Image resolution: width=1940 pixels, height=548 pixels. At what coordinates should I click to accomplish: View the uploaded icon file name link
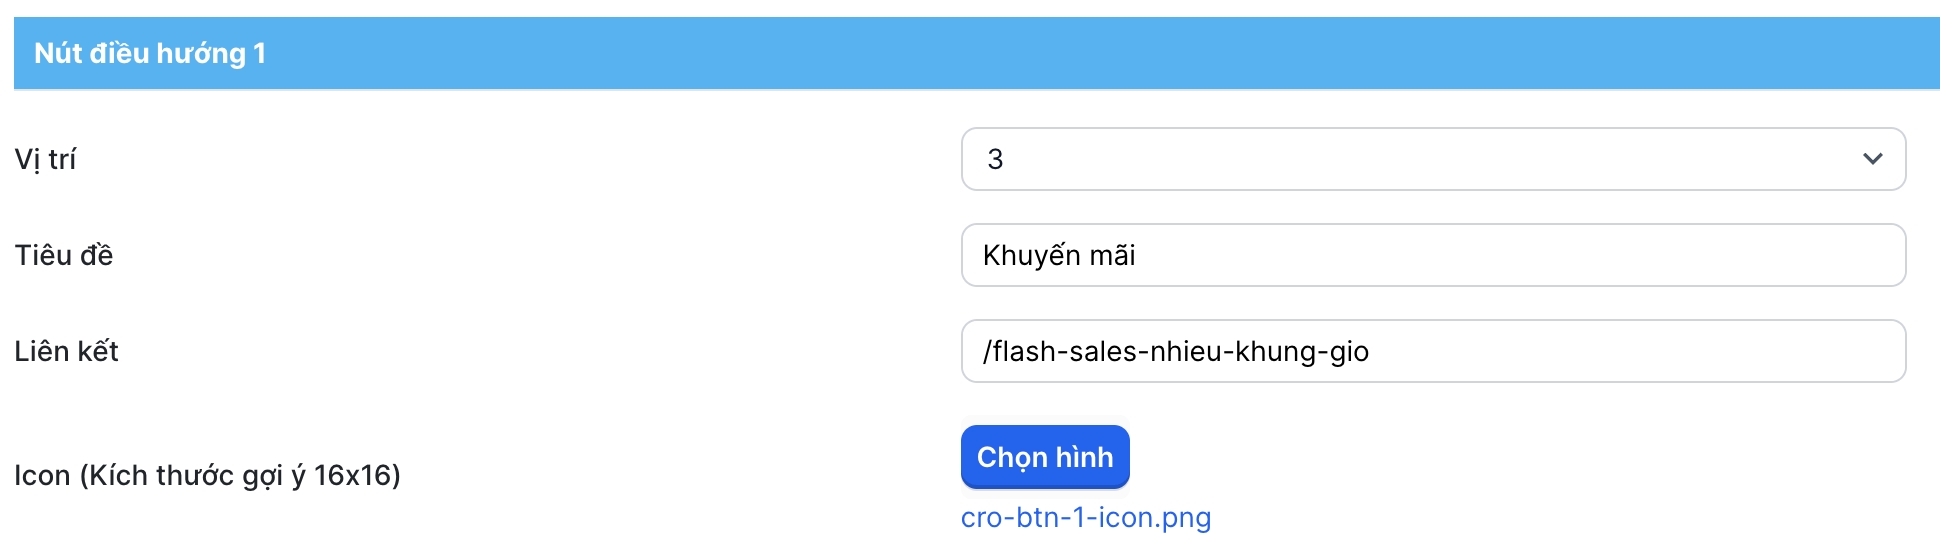point(1086,517)
